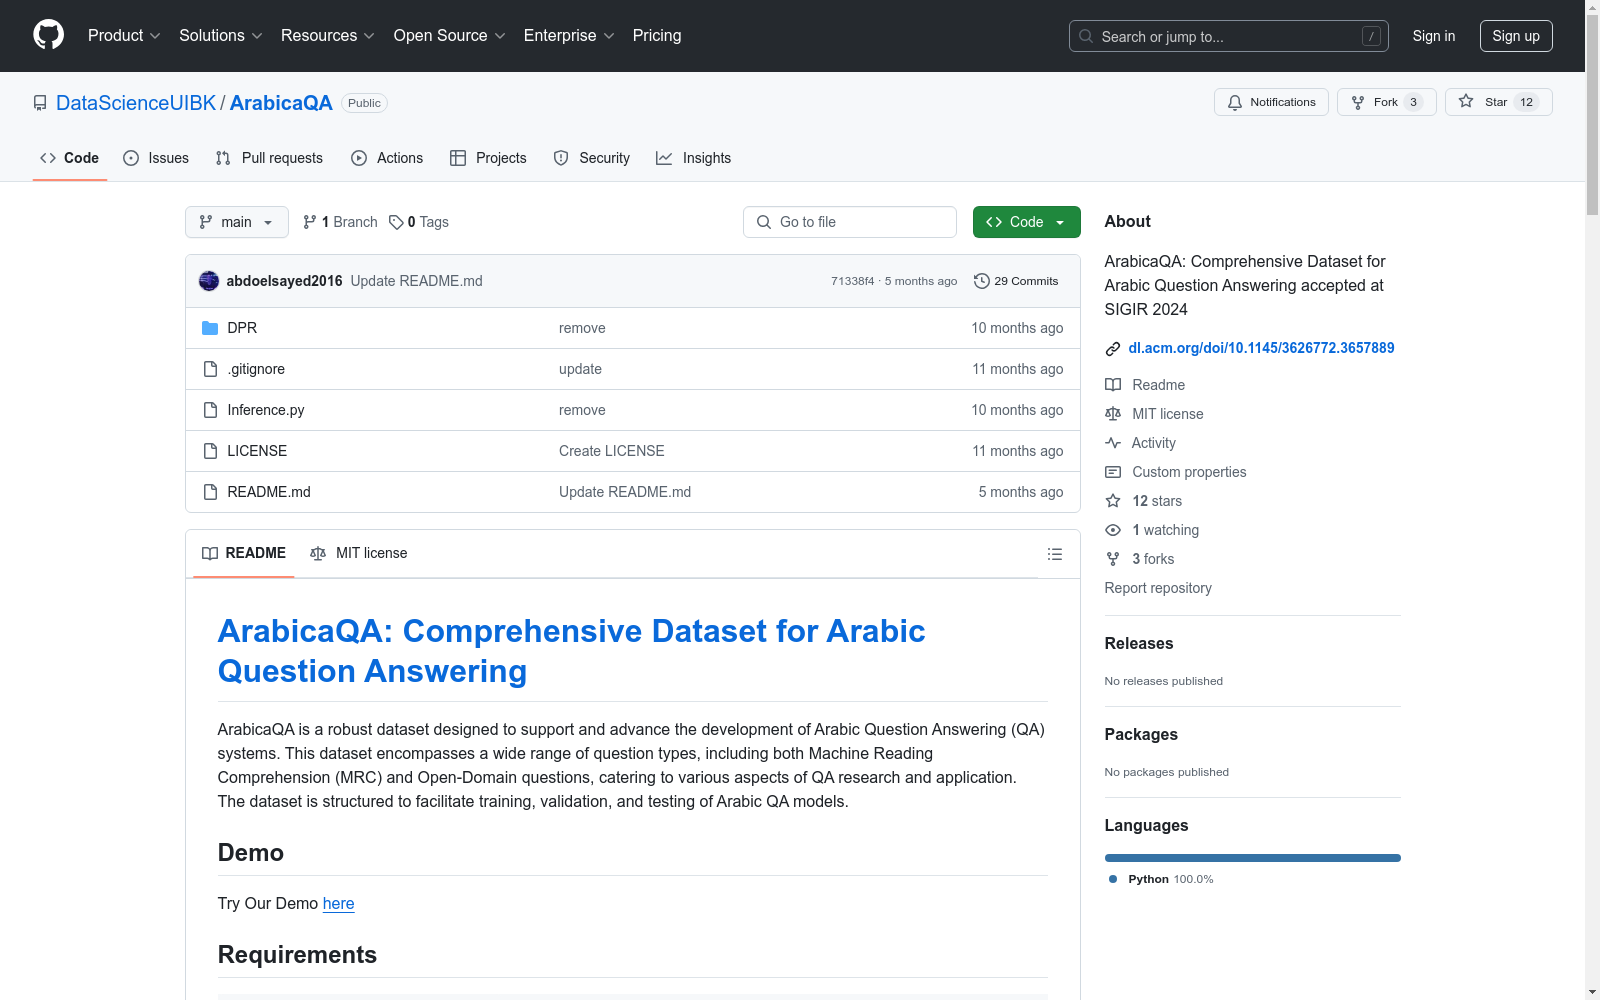View the 29 Commits history link
The height and width of the screenshot is (1000, 1600).
[1016, 281]
